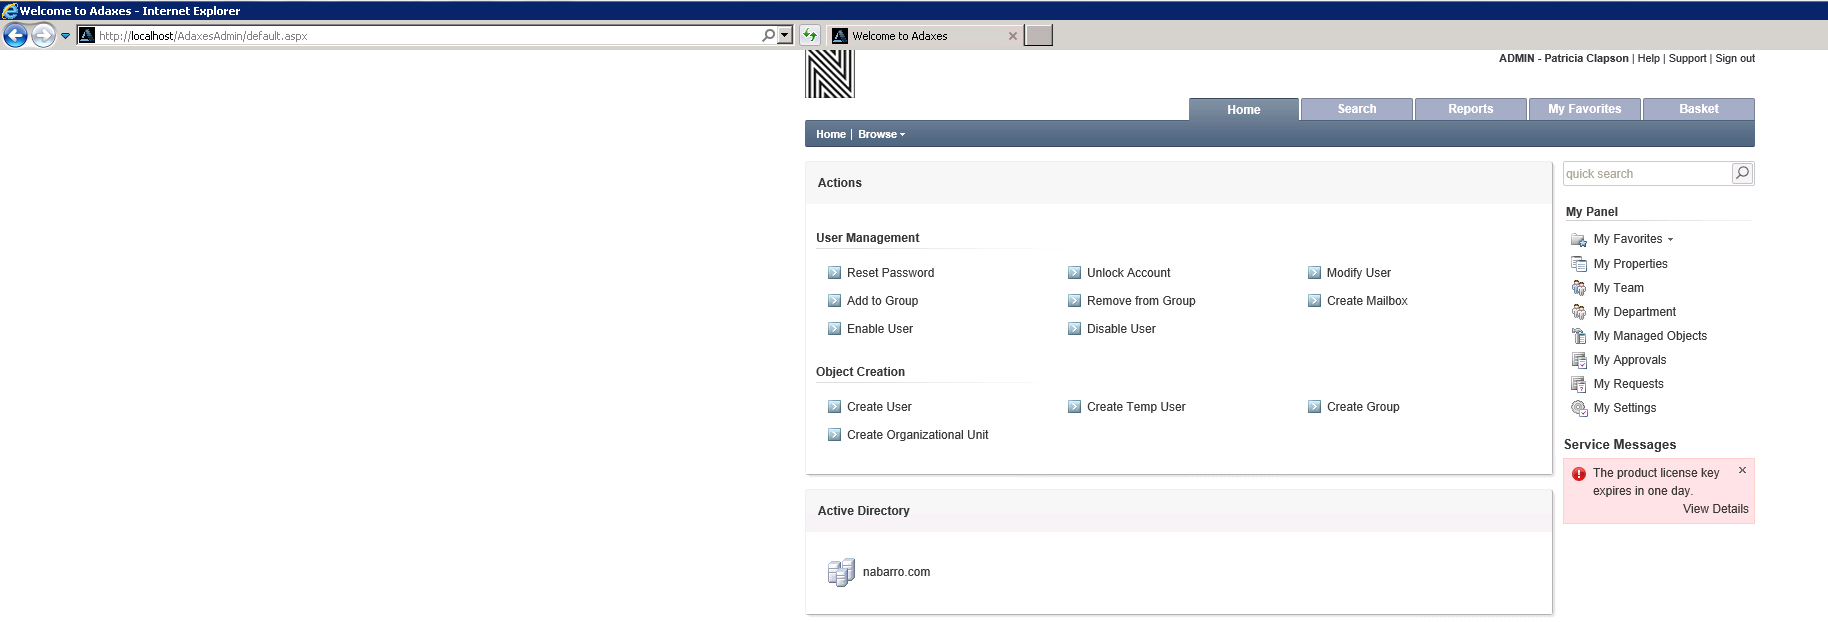Click the Add to Group arrow icon
This screenshot has width=1828, height=622.
coord(834,301)
